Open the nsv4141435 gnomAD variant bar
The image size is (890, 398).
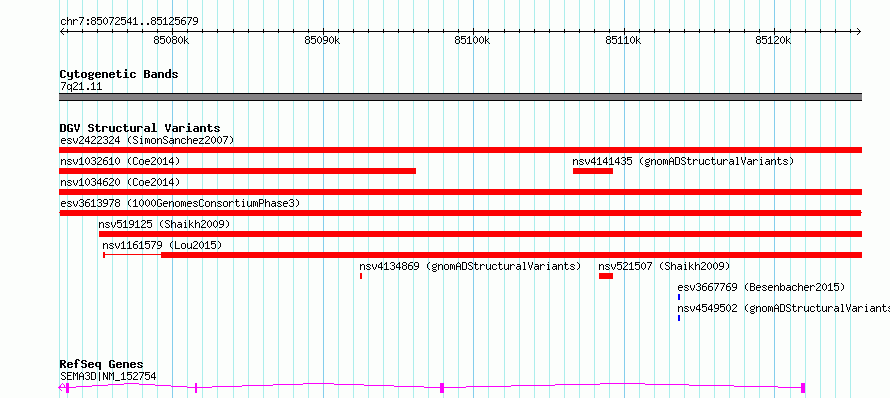[x=593, y=171]
